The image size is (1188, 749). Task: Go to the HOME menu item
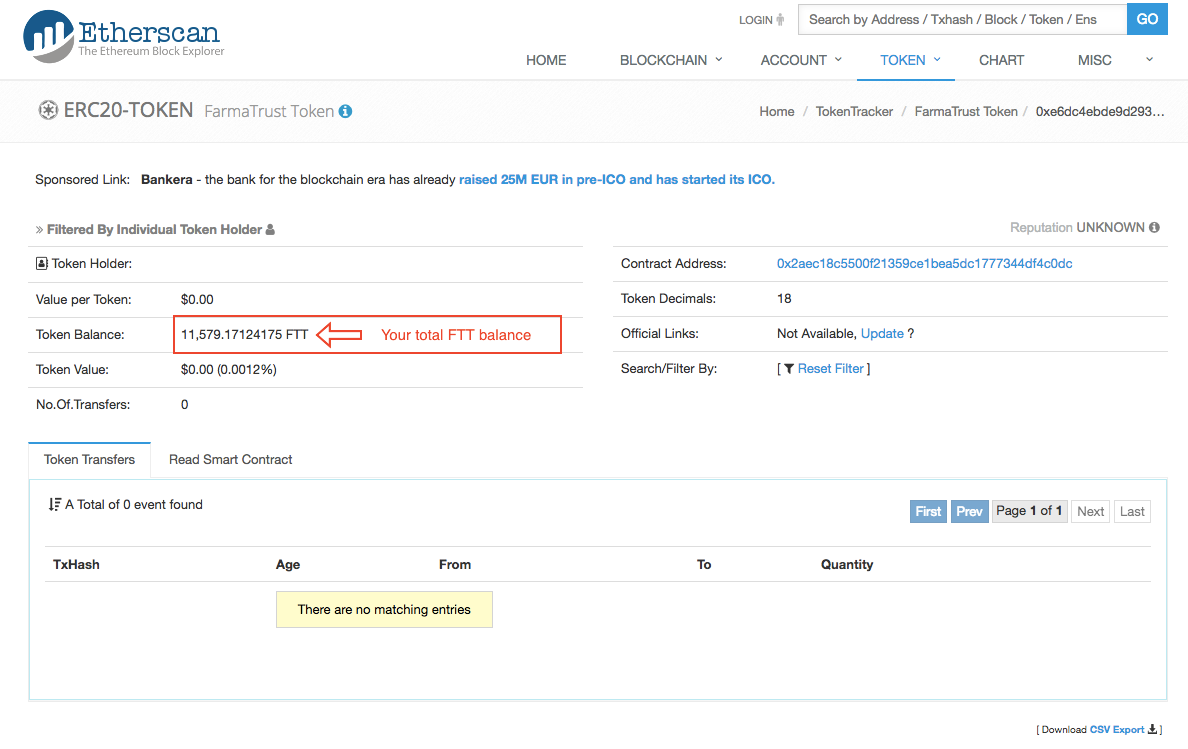[546, 60]
